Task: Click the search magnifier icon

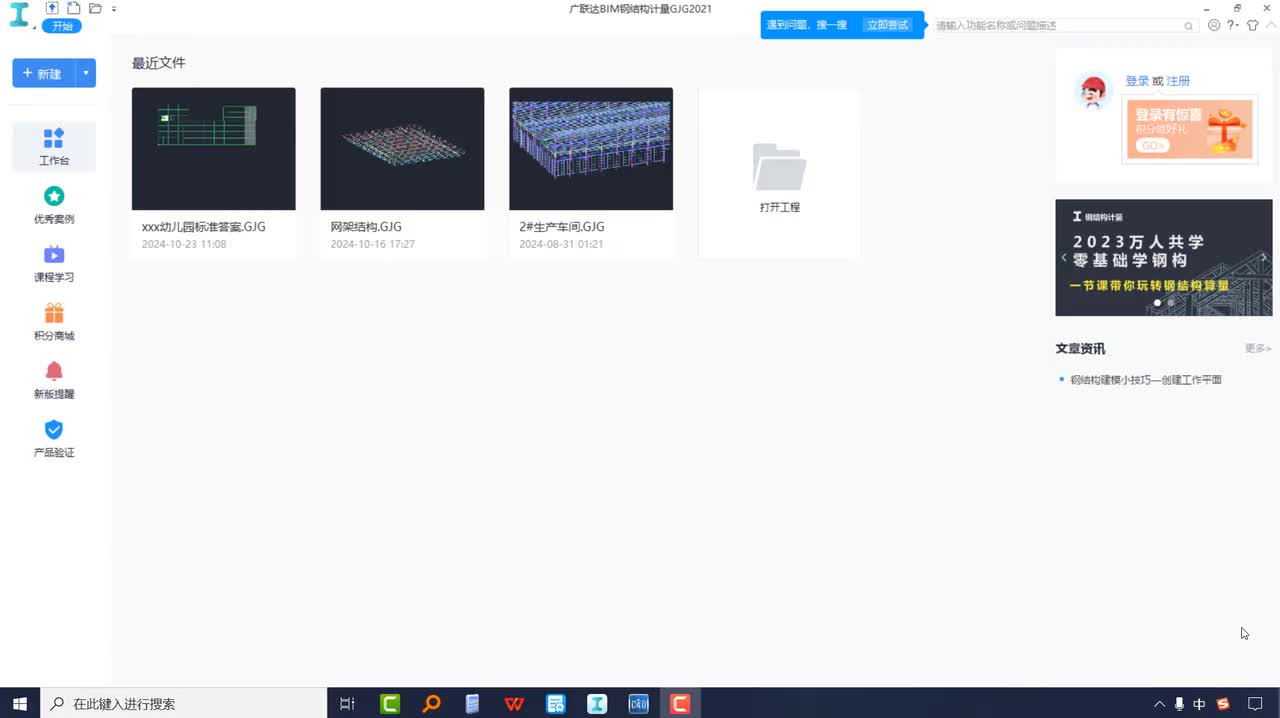Action: (1189, 26)
